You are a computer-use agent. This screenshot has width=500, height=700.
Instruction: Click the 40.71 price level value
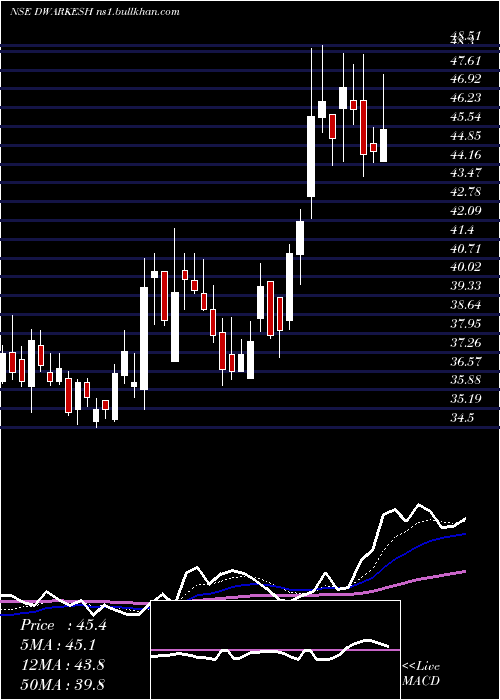click(466, 248)
